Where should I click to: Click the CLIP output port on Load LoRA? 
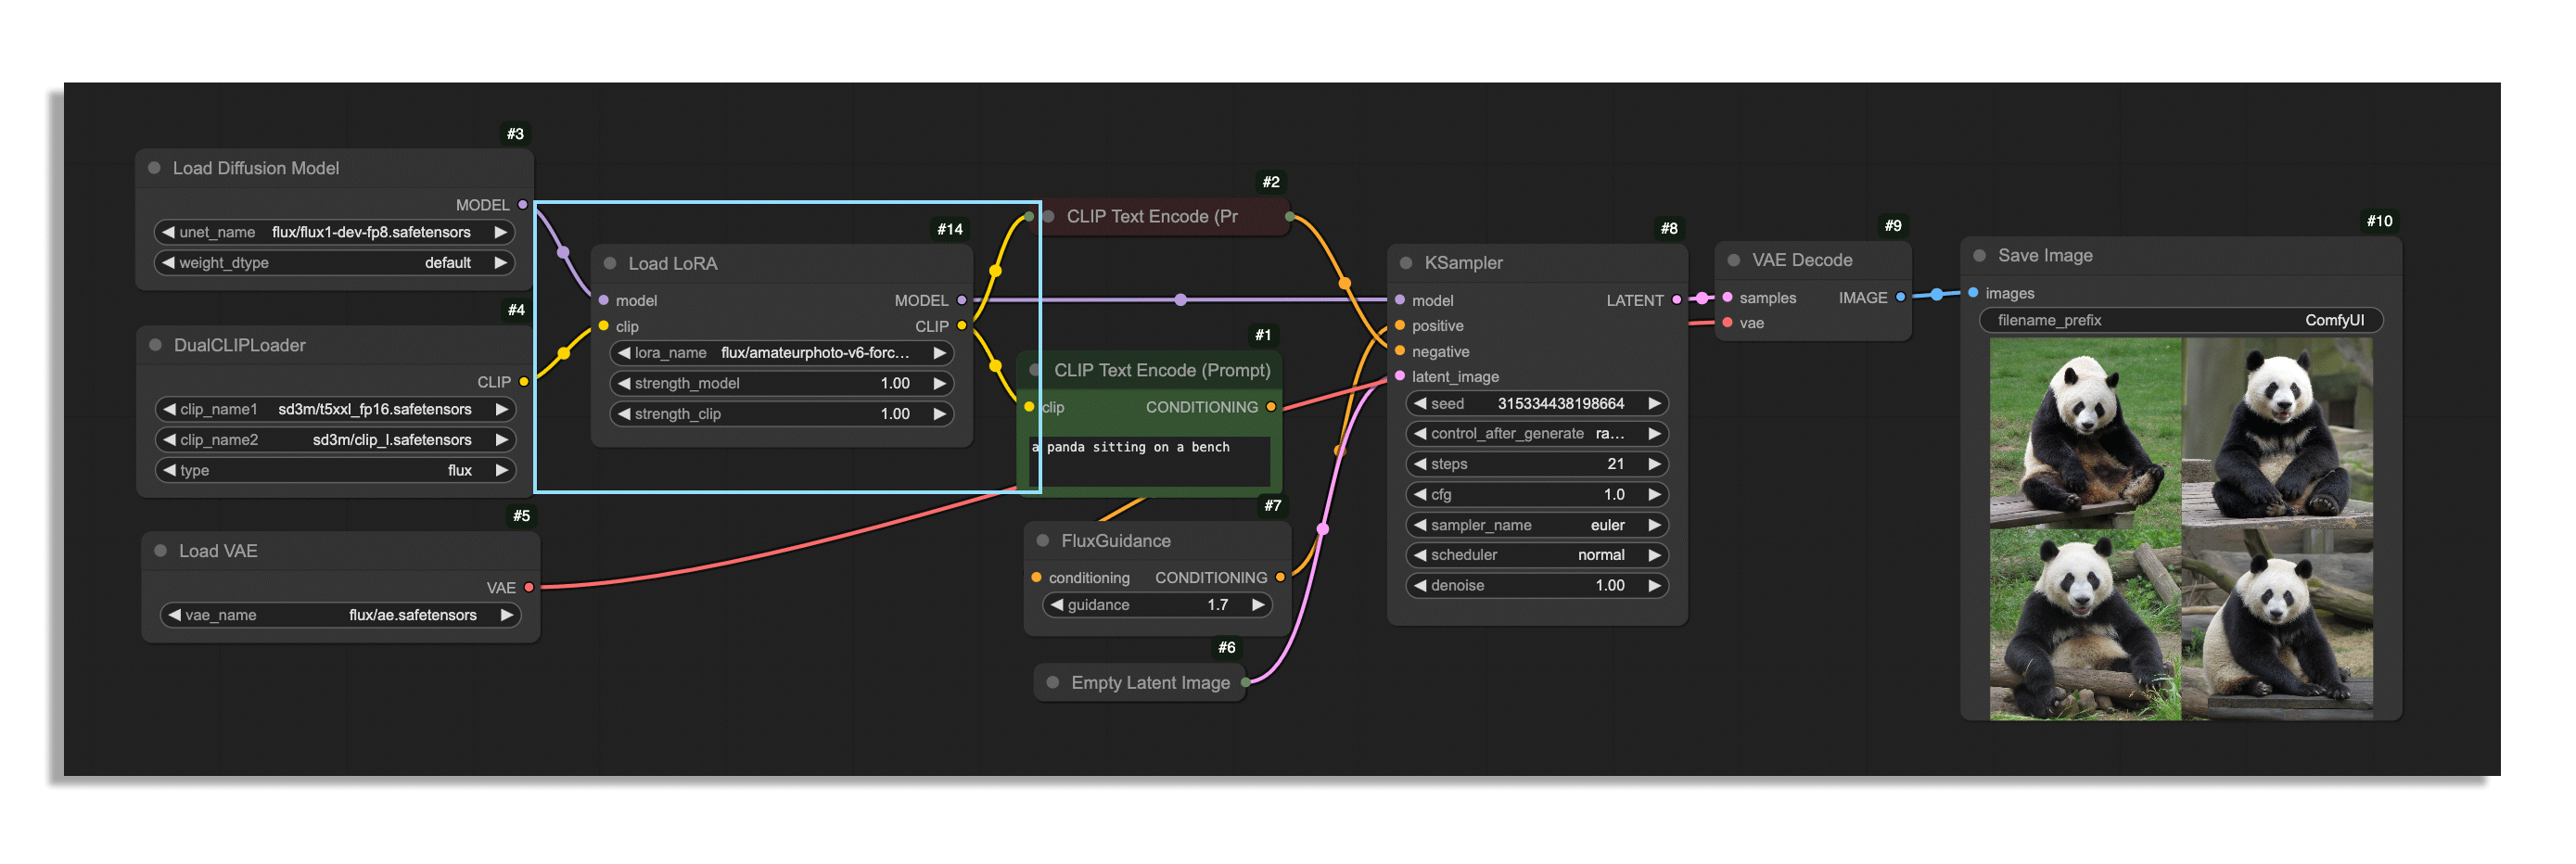(x=962, y=325)
